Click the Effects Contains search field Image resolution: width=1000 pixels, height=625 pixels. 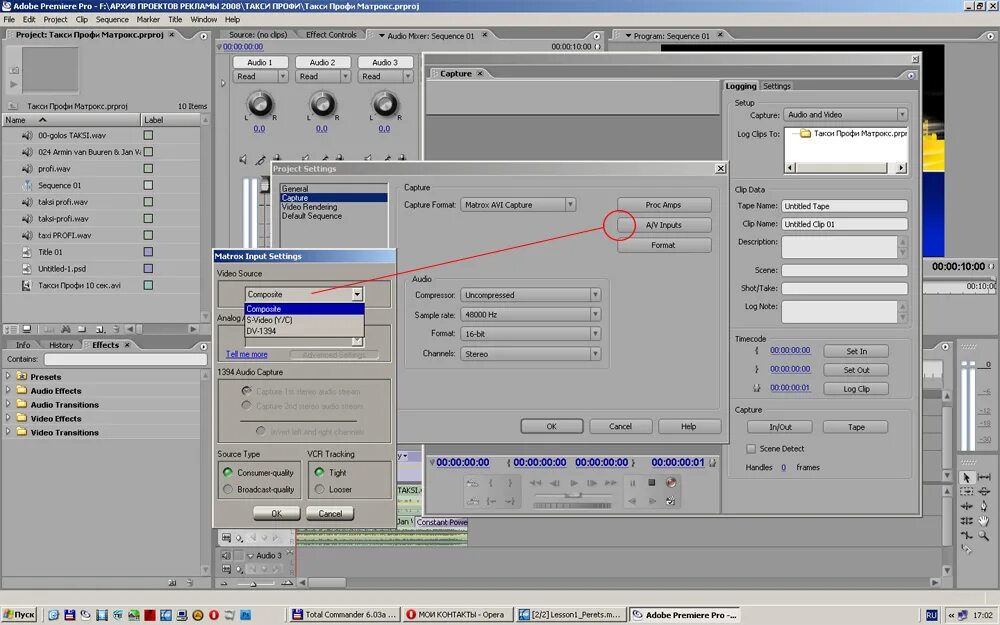pos(125,359)
